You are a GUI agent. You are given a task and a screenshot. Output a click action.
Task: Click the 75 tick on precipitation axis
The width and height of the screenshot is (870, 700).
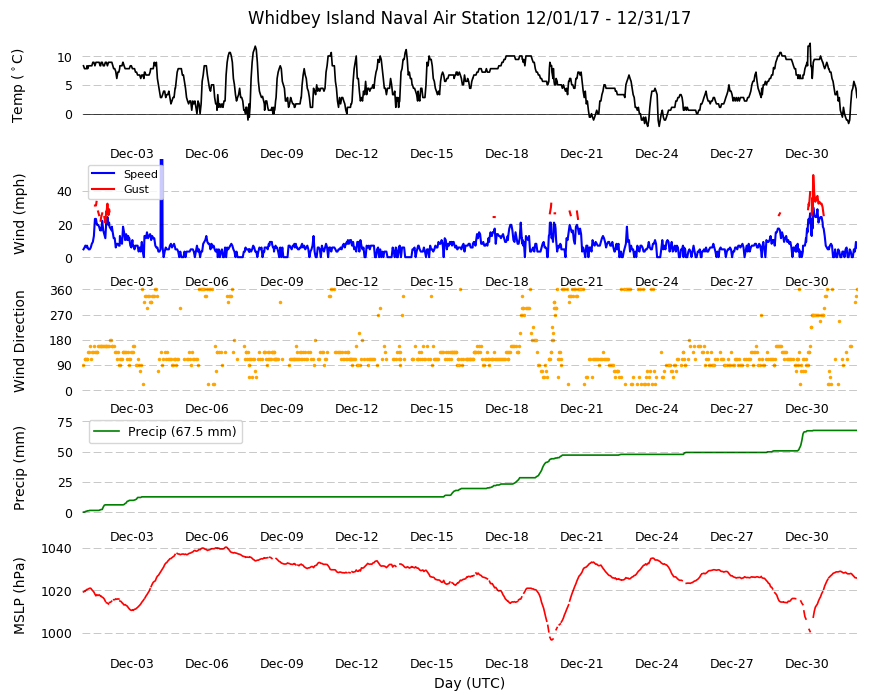[x=65, y=423]
